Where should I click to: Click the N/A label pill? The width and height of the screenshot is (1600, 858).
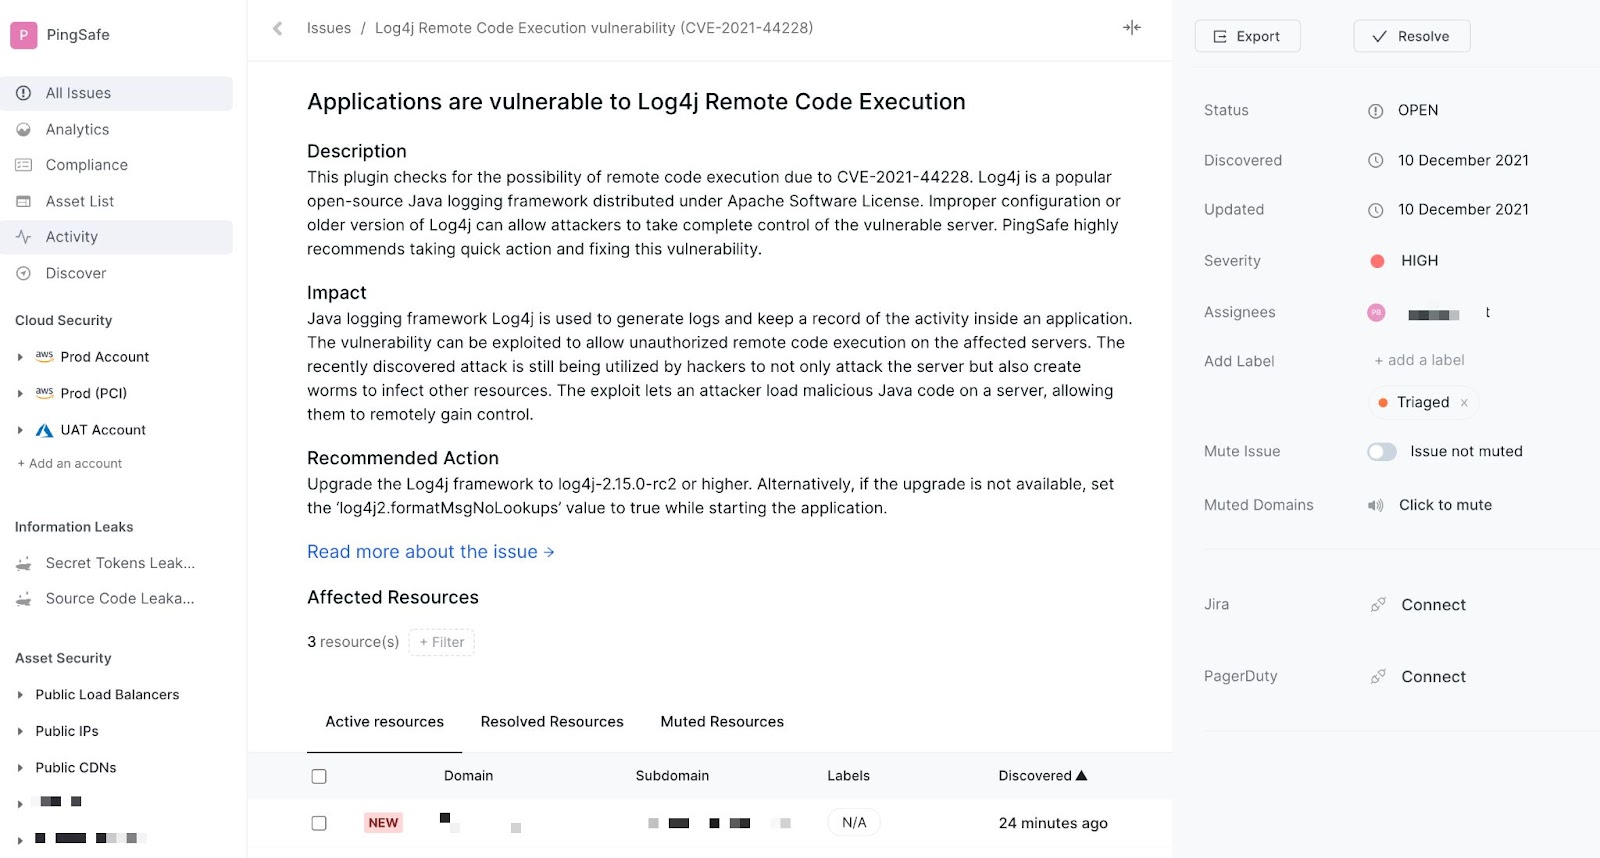point(854,823)
